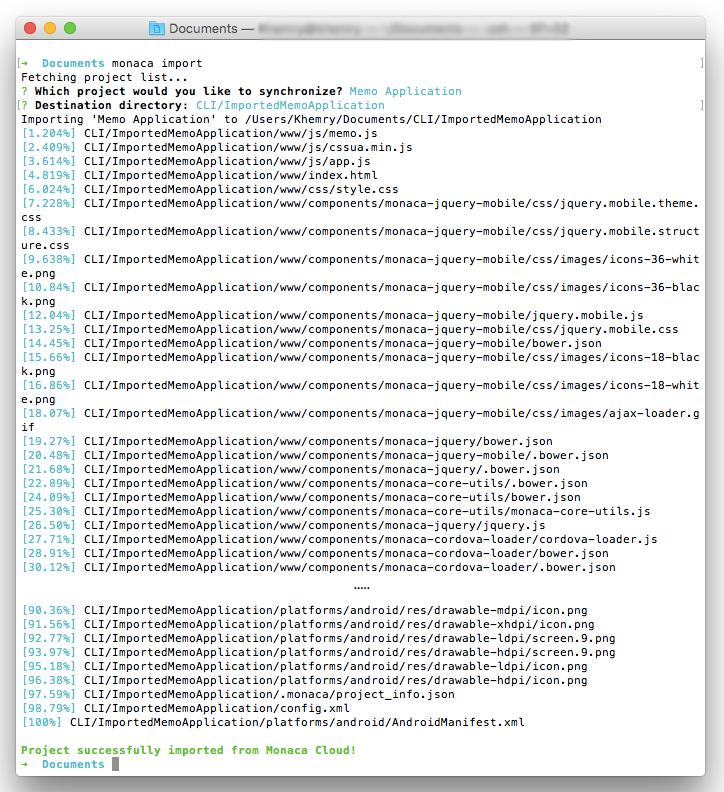Click the cordova-loader.js file line
This screenshot has width=724, height=792.
(x=340, y=539)
